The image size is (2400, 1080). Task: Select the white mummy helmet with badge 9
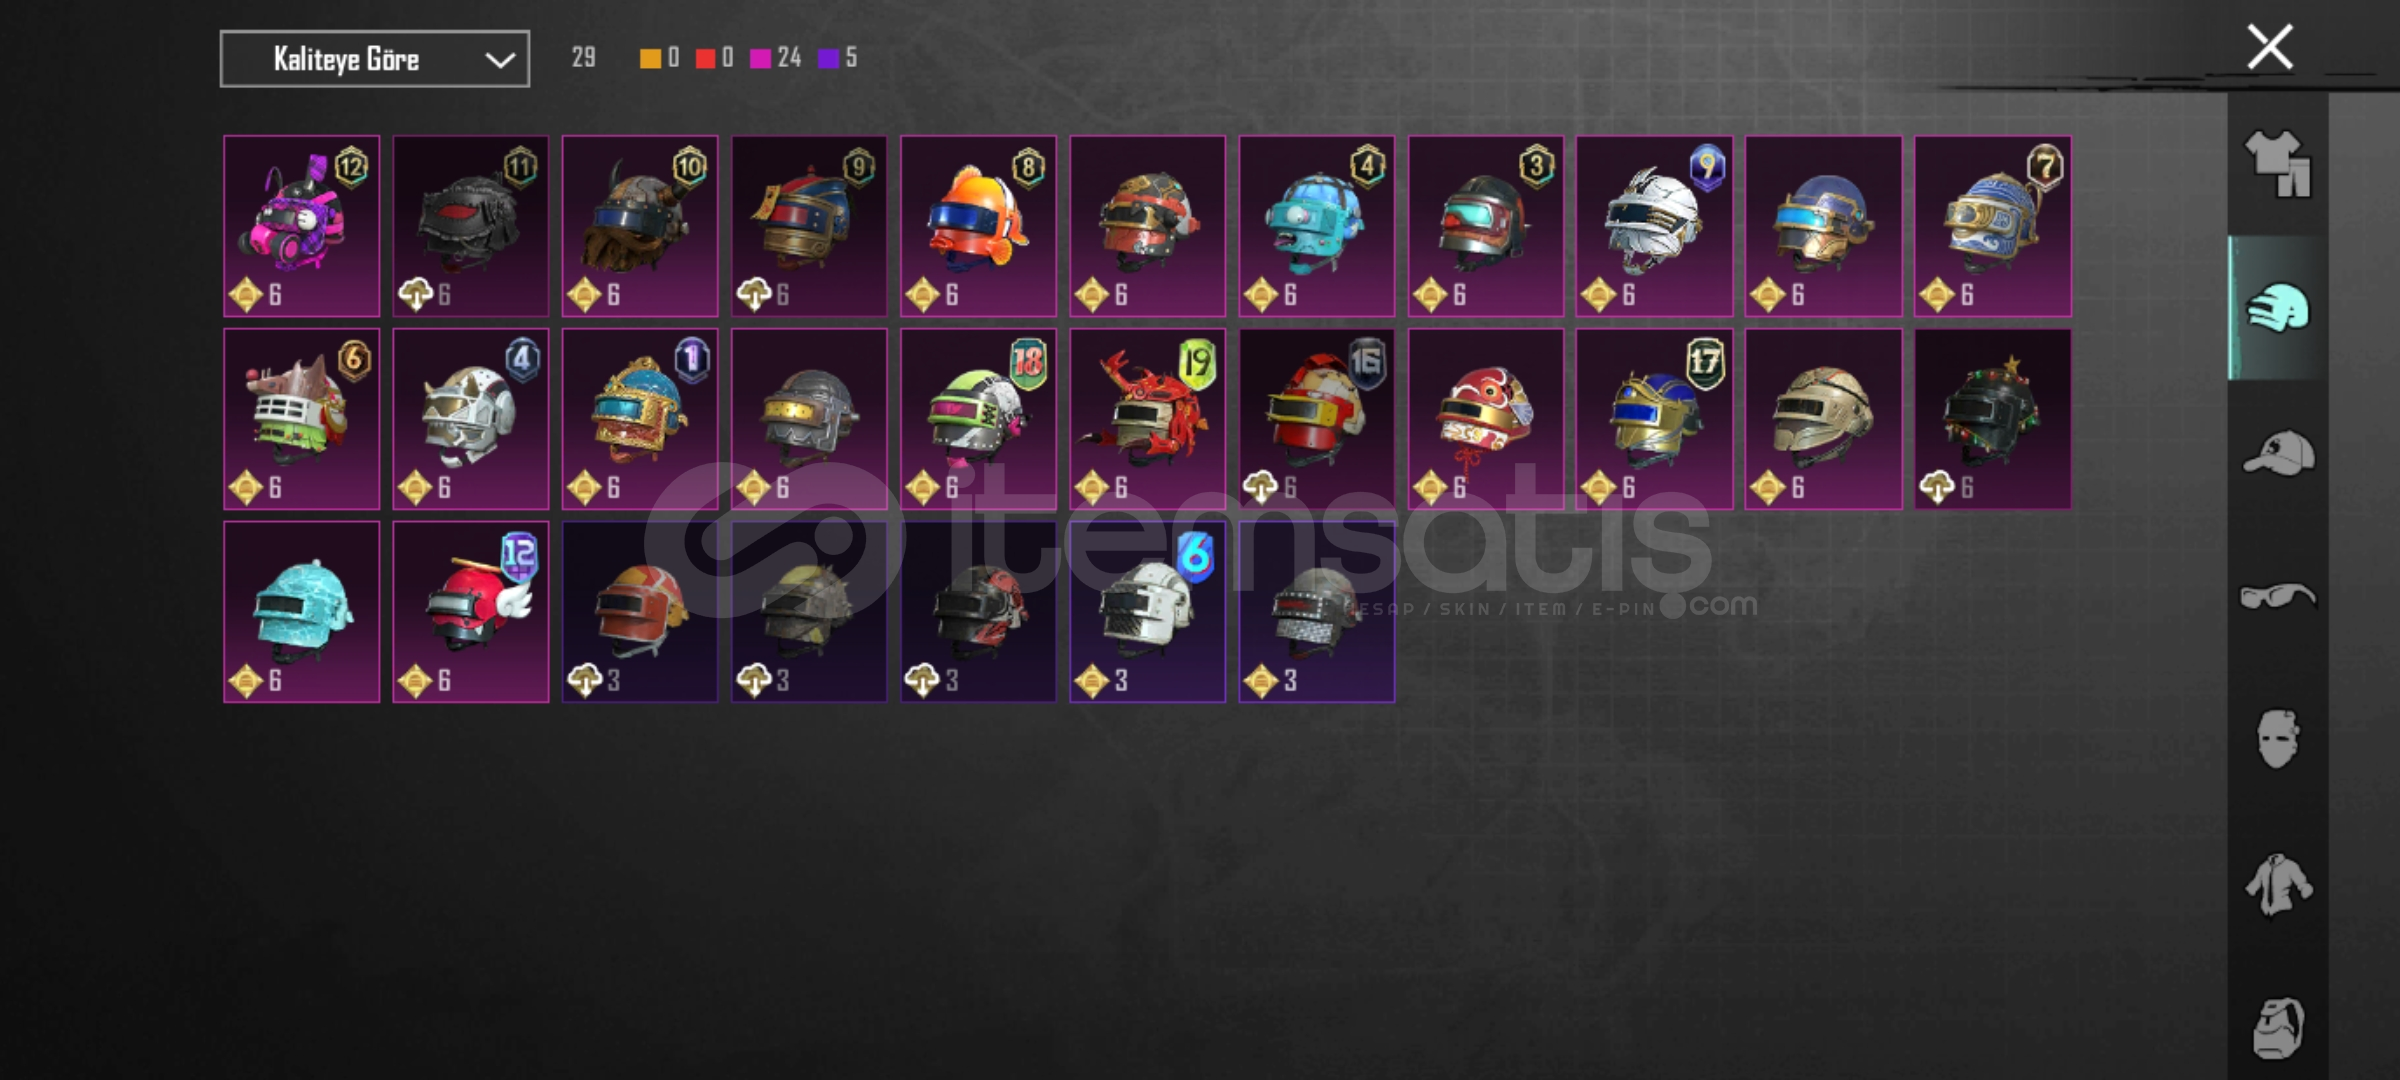coord(1655,226)
